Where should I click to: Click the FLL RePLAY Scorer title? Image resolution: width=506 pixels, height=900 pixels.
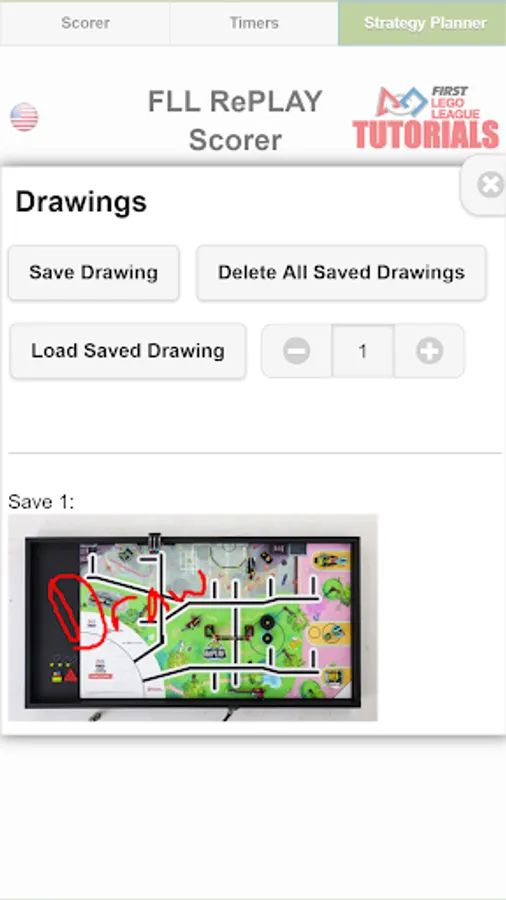[235, 121]
